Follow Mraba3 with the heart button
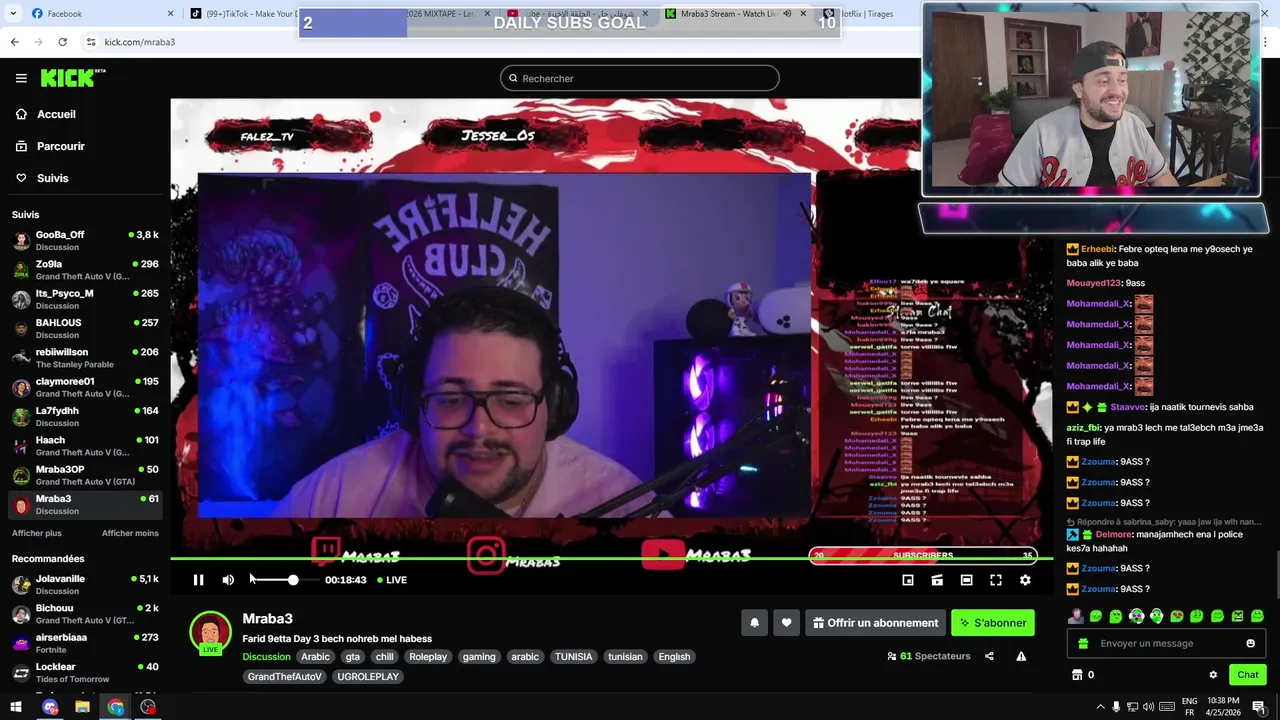Viewport: 1280px width, 720px height. click(787, 623)
